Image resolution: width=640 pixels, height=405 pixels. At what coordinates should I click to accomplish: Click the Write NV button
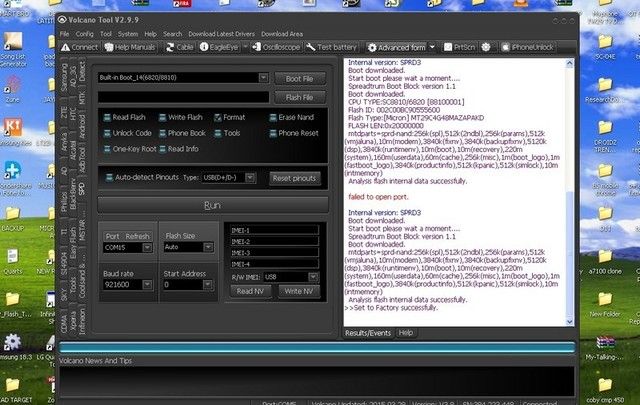299,292
